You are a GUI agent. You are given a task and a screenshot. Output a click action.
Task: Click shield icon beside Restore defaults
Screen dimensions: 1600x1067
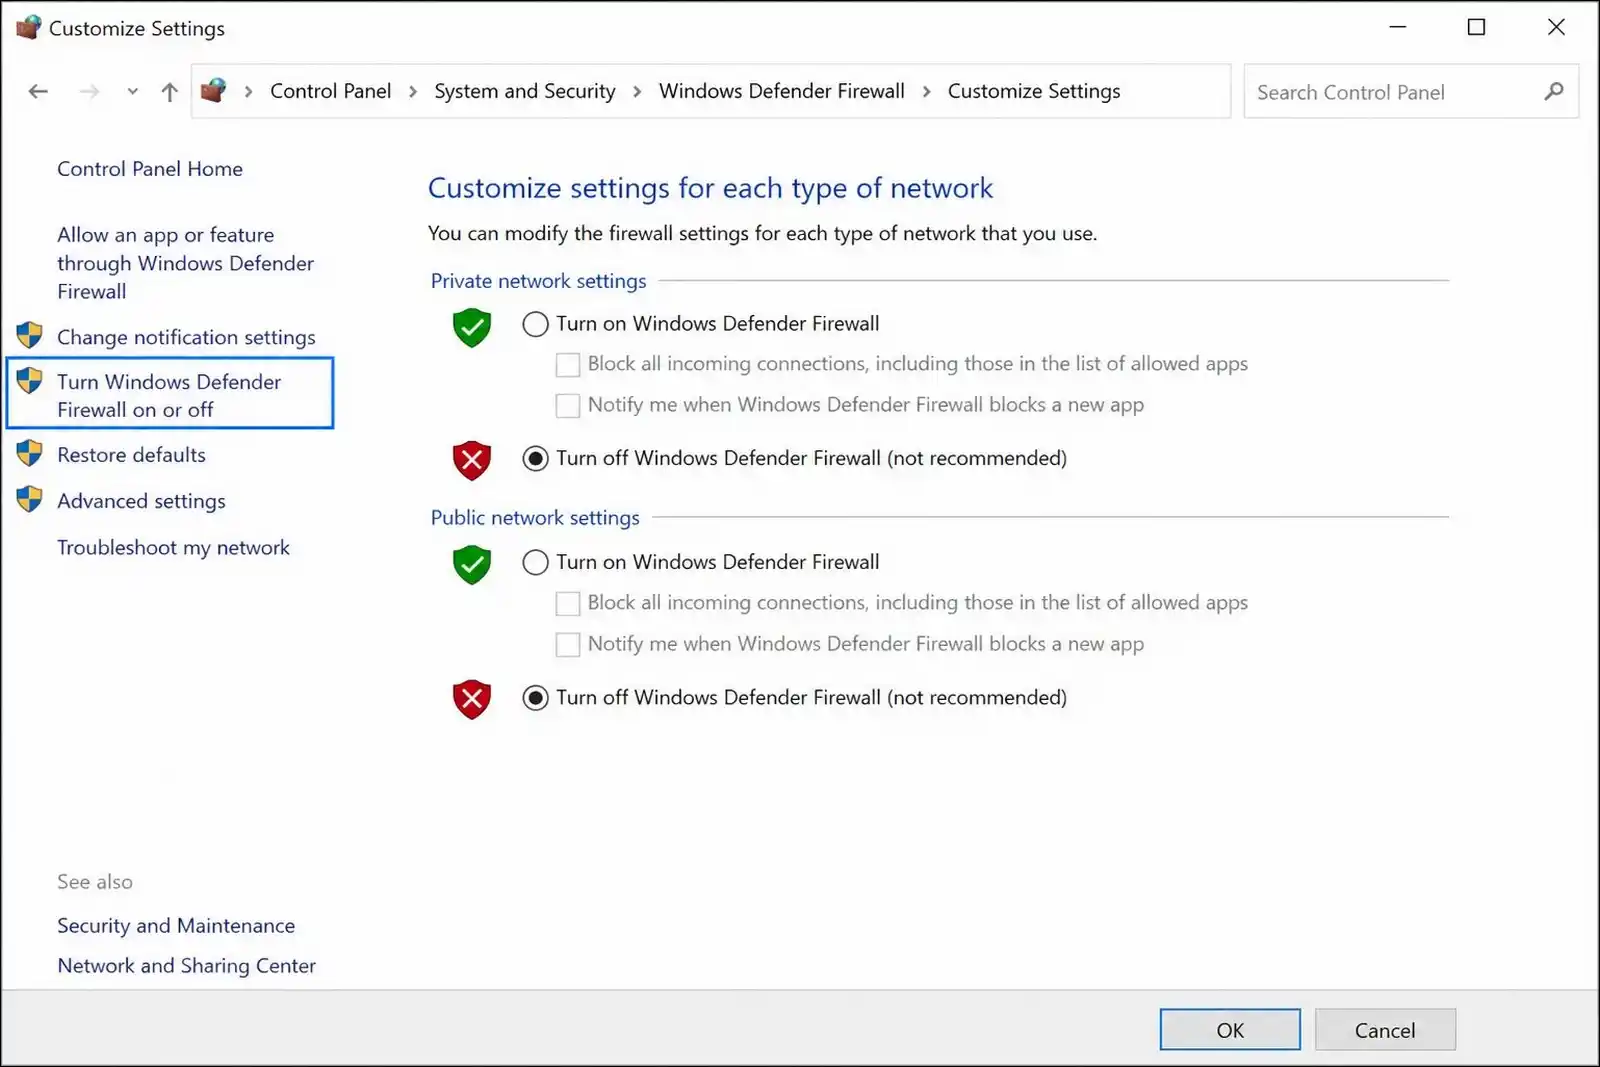click(x=30, y=453)
